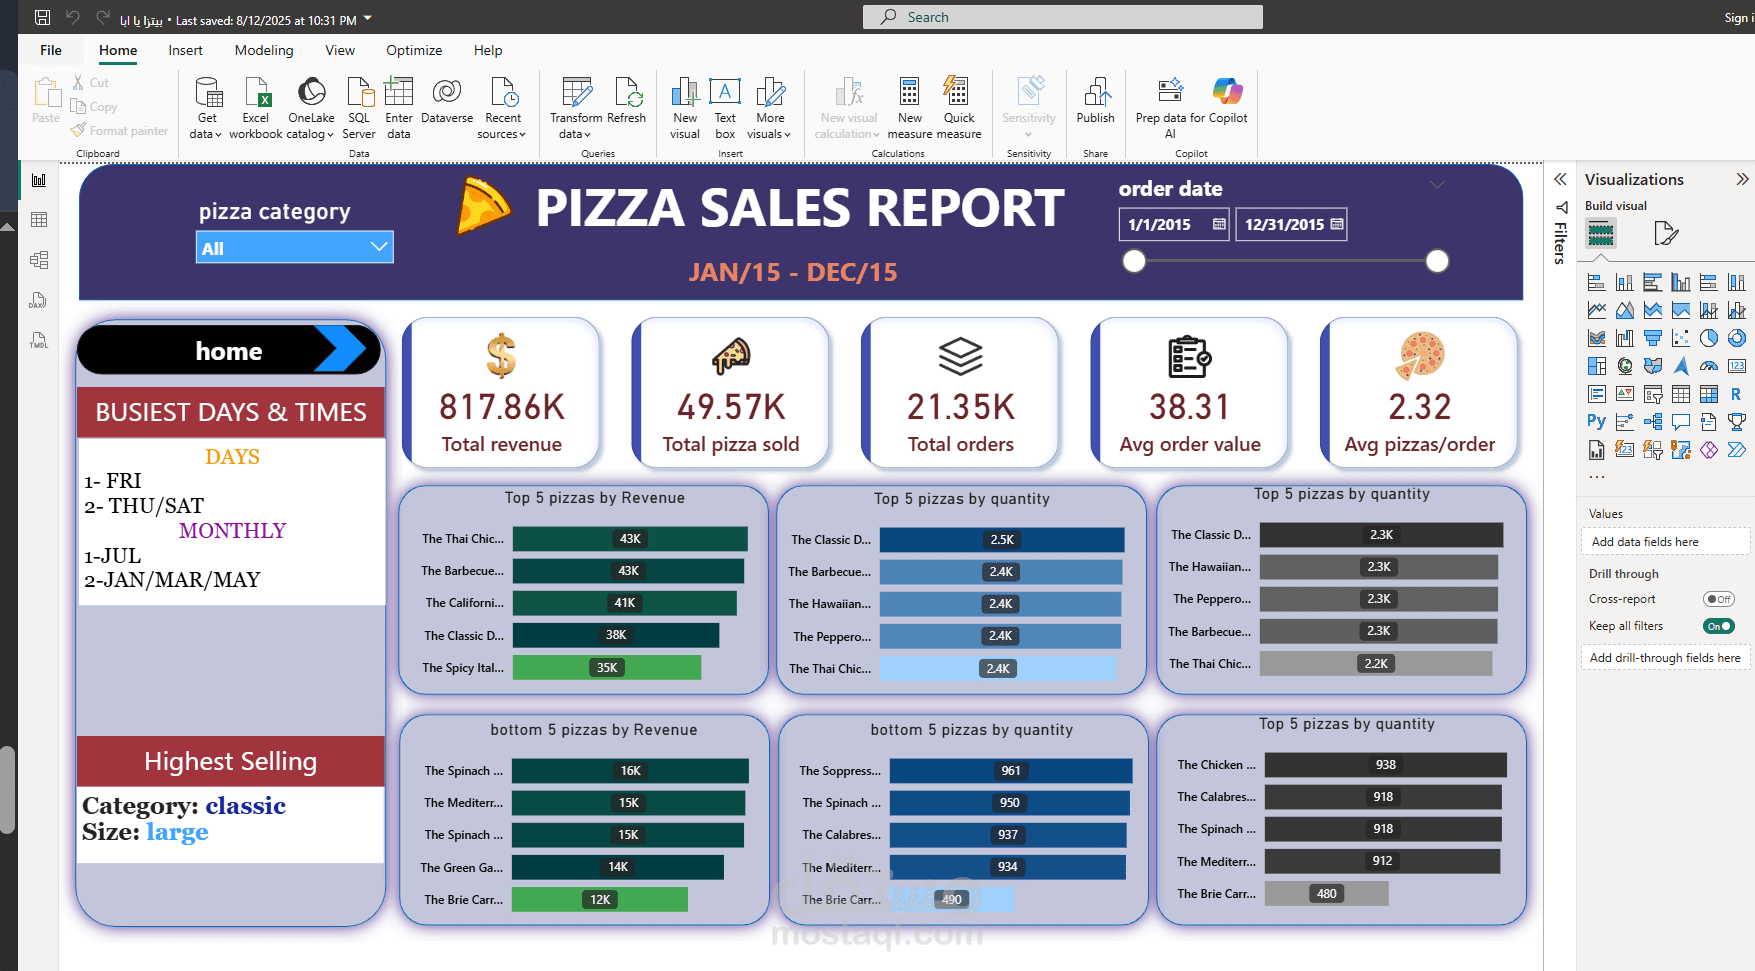Open the OneLake catalog
Screen dimensions: 1755x971
311,108
